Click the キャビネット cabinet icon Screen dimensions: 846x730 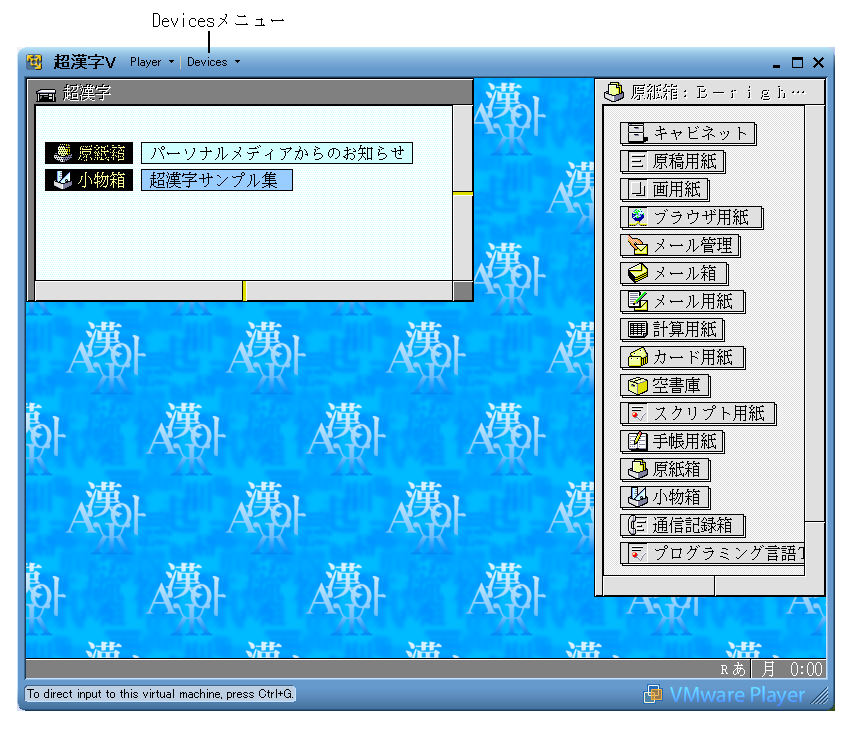[x=636, y=134]
